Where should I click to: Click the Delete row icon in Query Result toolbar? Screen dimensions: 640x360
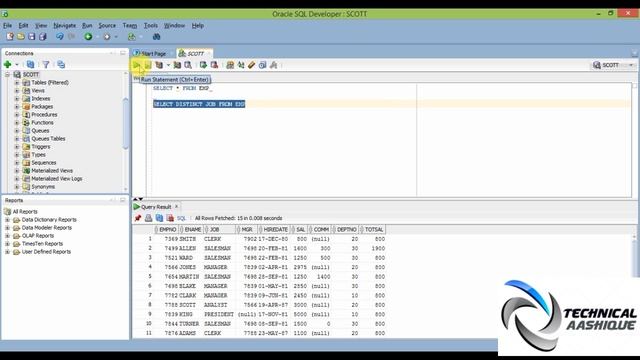[170, 218]
